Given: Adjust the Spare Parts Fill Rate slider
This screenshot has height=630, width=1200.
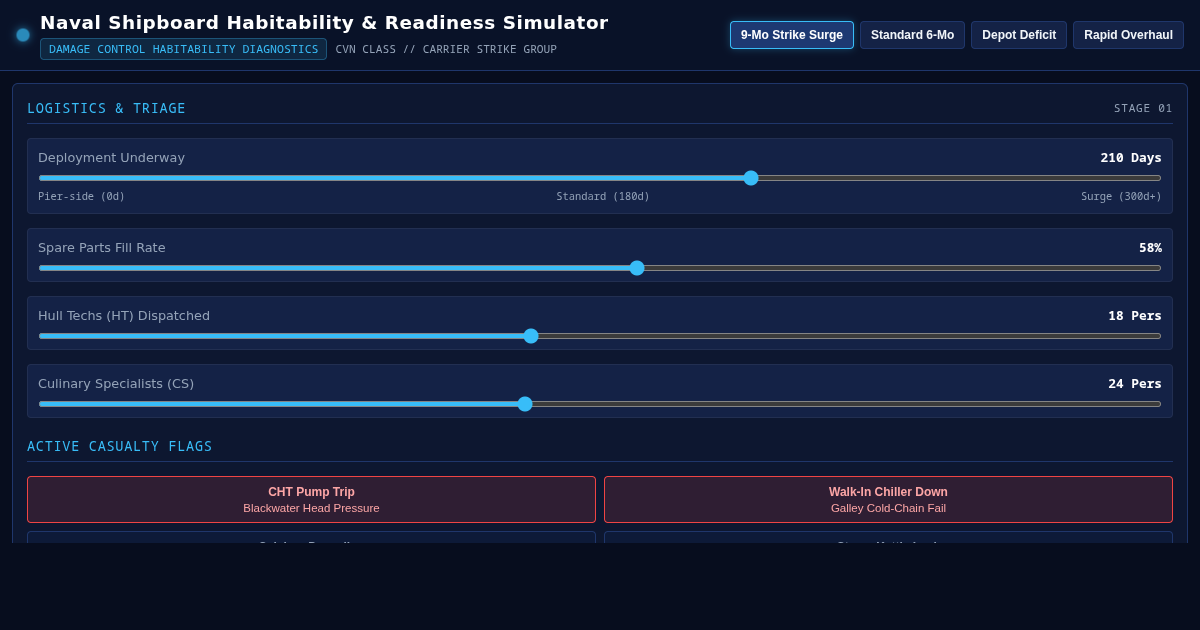Looking at the screenshot, I should (600, 268).
